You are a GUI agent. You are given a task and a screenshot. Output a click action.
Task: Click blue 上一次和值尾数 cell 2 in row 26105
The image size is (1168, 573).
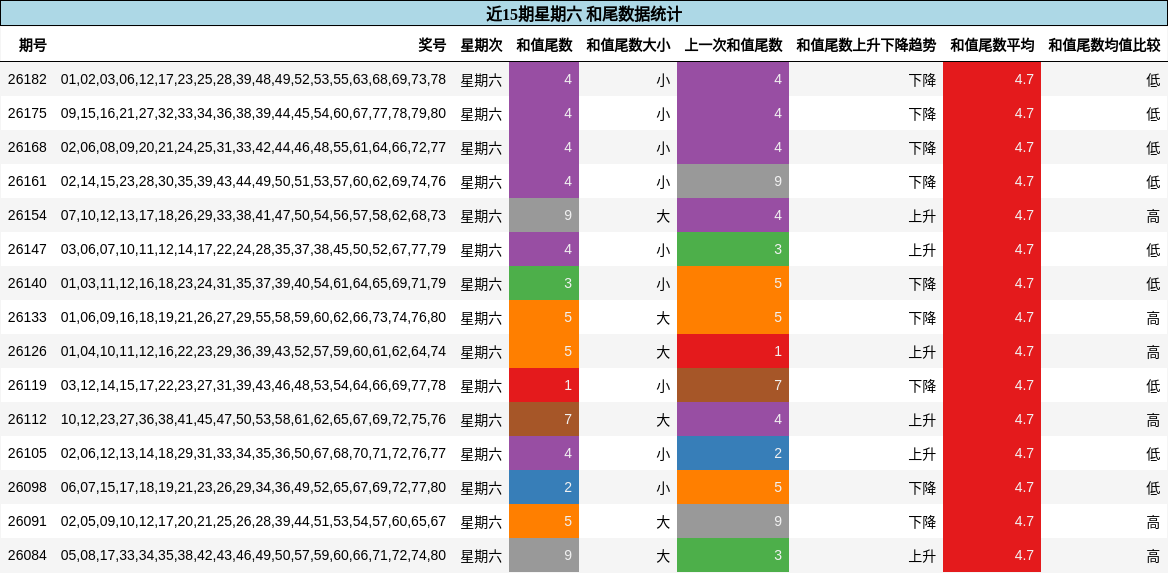734,454
